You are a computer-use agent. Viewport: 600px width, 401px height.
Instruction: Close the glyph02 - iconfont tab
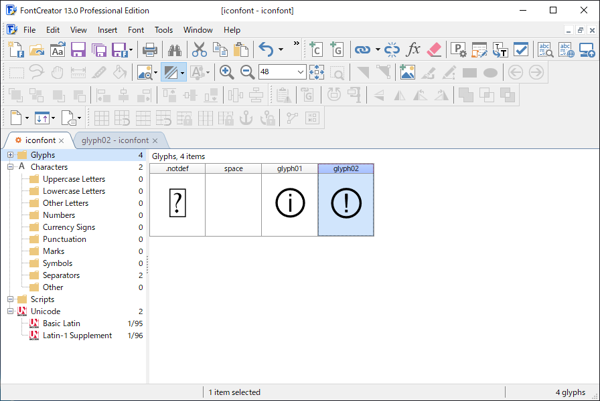coord(155,141)
